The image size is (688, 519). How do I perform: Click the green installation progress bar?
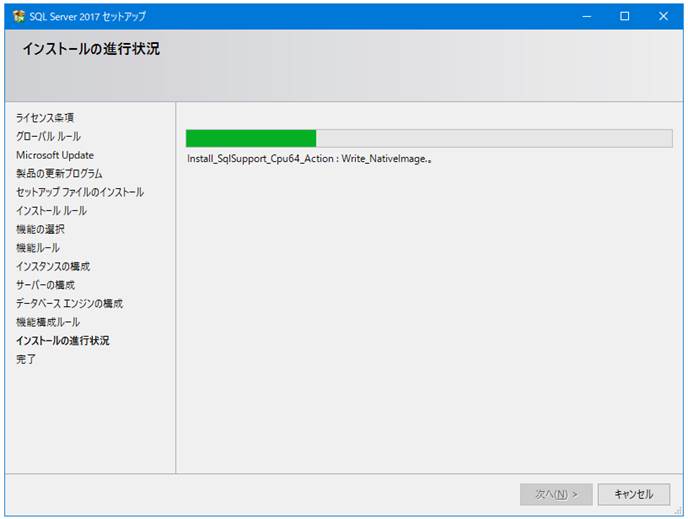click(x=429, y=138)
